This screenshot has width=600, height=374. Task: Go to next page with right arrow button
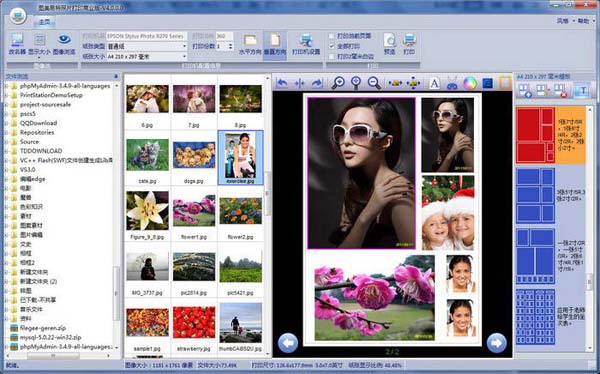pos(496,343)
